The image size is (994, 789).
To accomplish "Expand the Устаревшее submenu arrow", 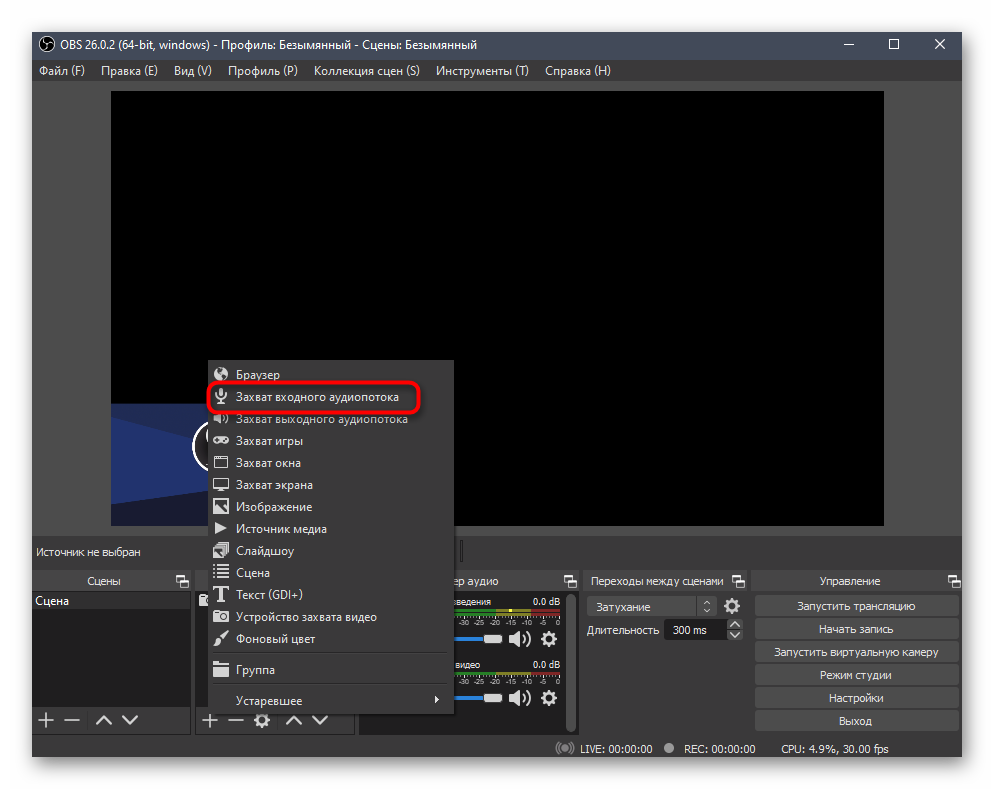I will point(436,700).
